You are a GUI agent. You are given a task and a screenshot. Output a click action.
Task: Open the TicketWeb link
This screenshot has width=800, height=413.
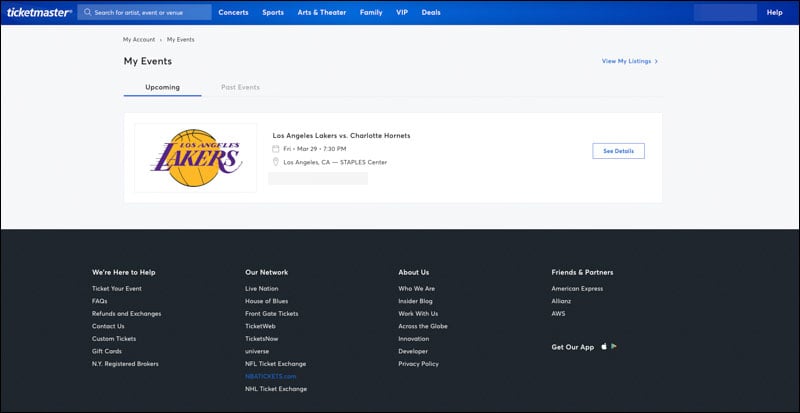pos(260,326)
